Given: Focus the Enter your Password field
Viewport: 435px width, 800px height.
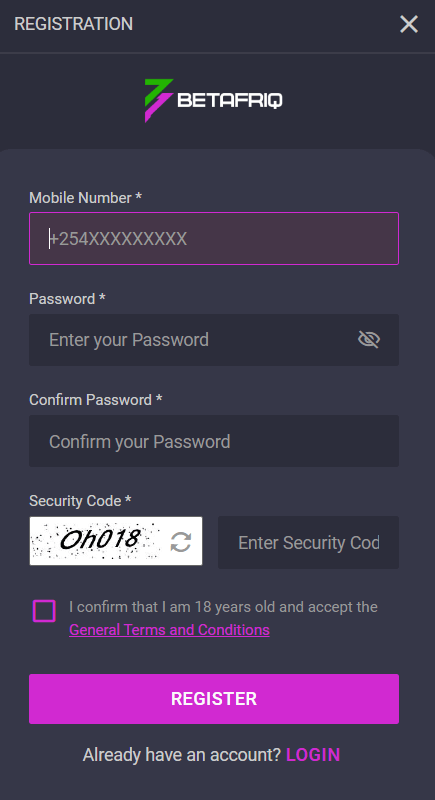Looking at the screenshot, I should [214, 340].
